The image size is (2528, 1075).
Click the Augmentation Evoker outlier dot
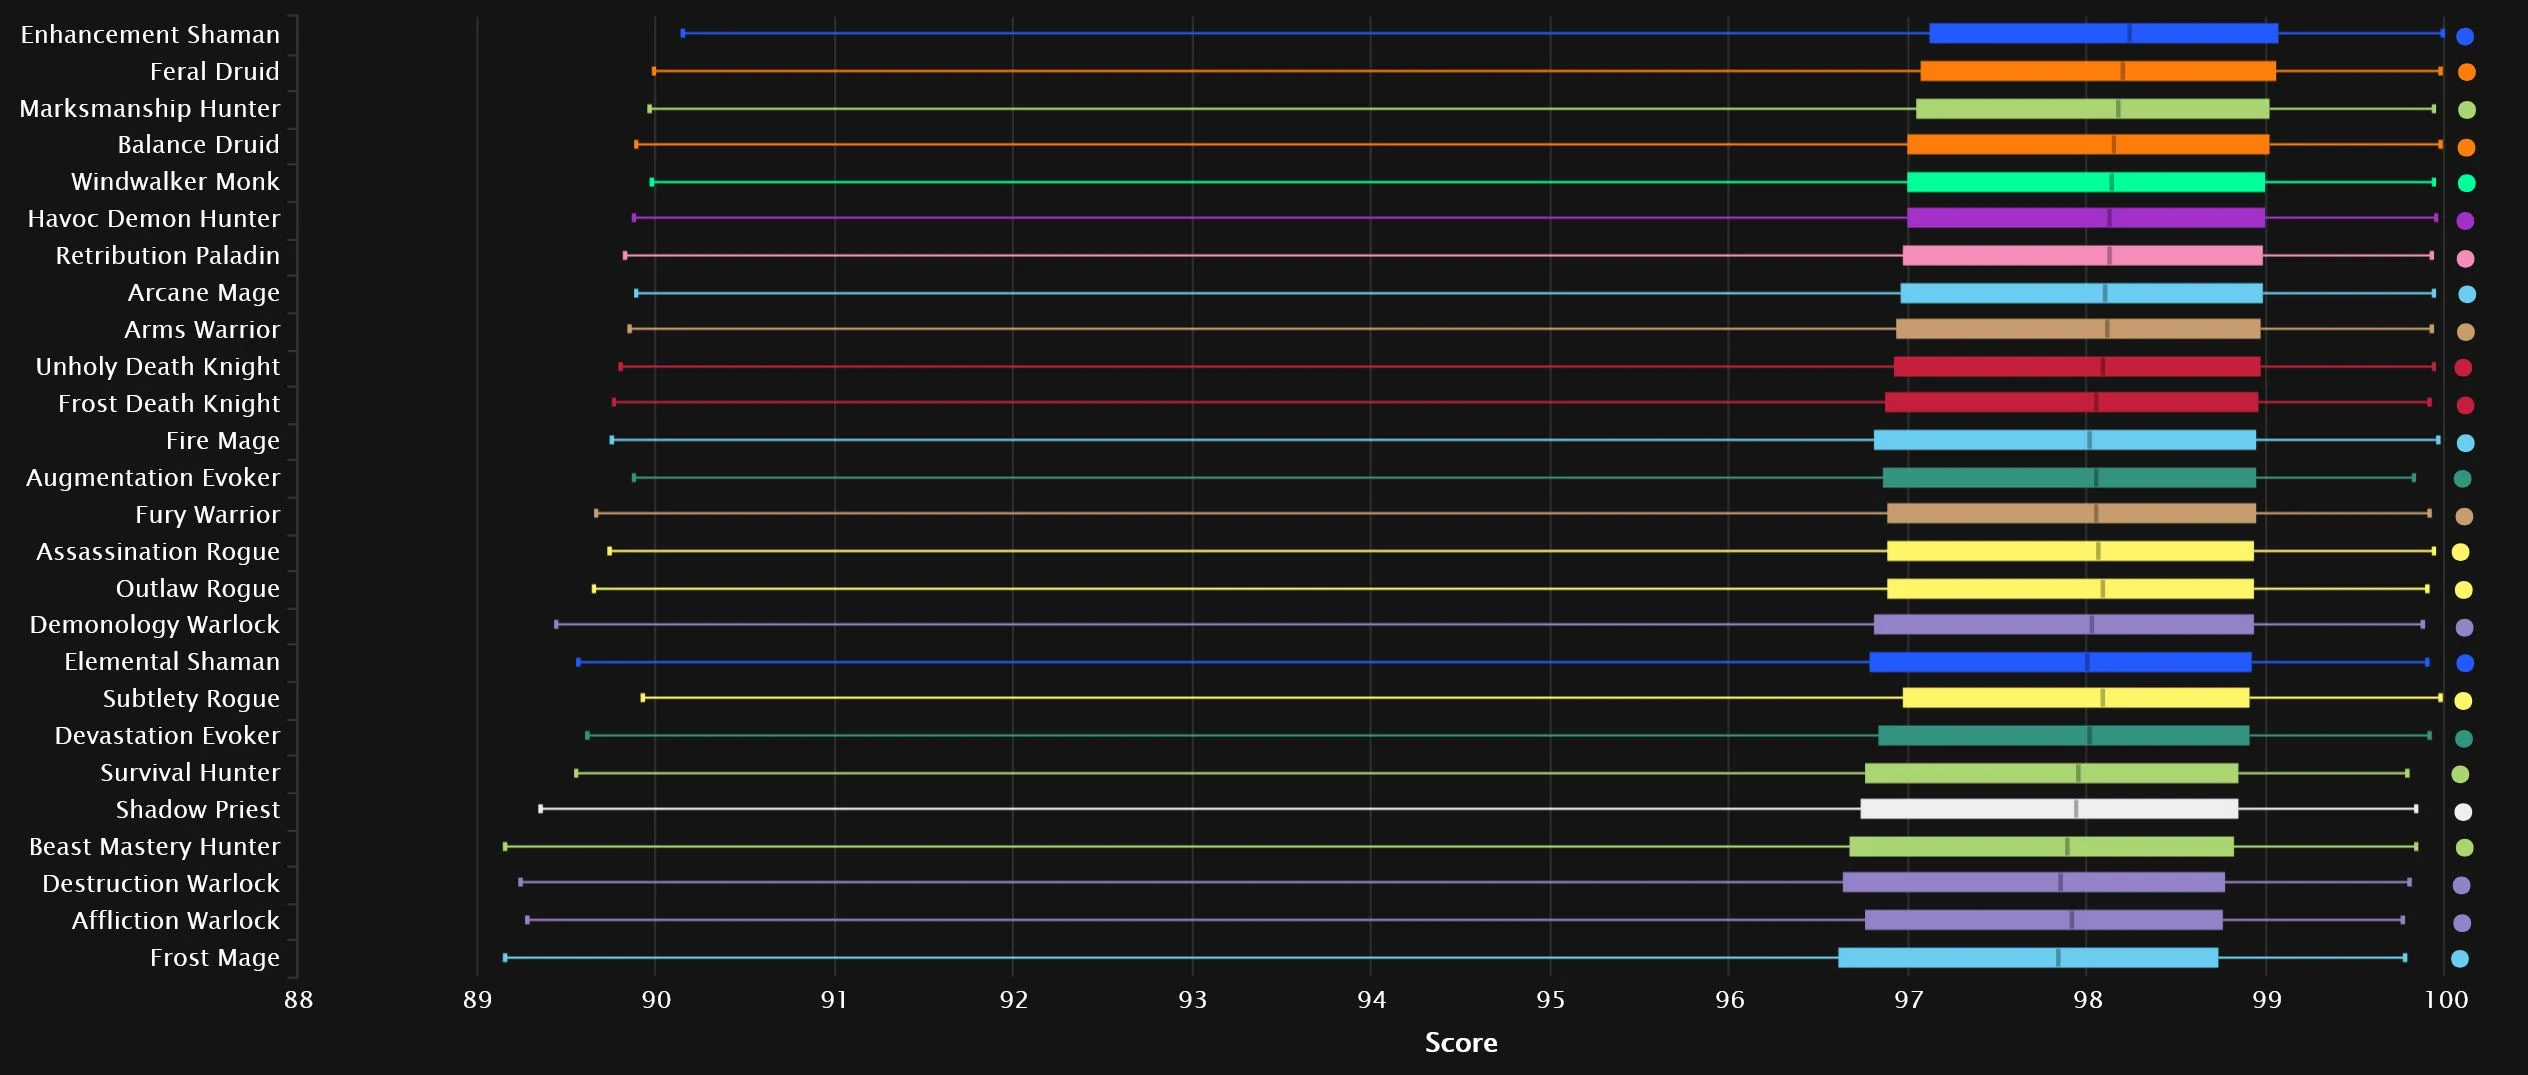click(x=2462, y=479)
